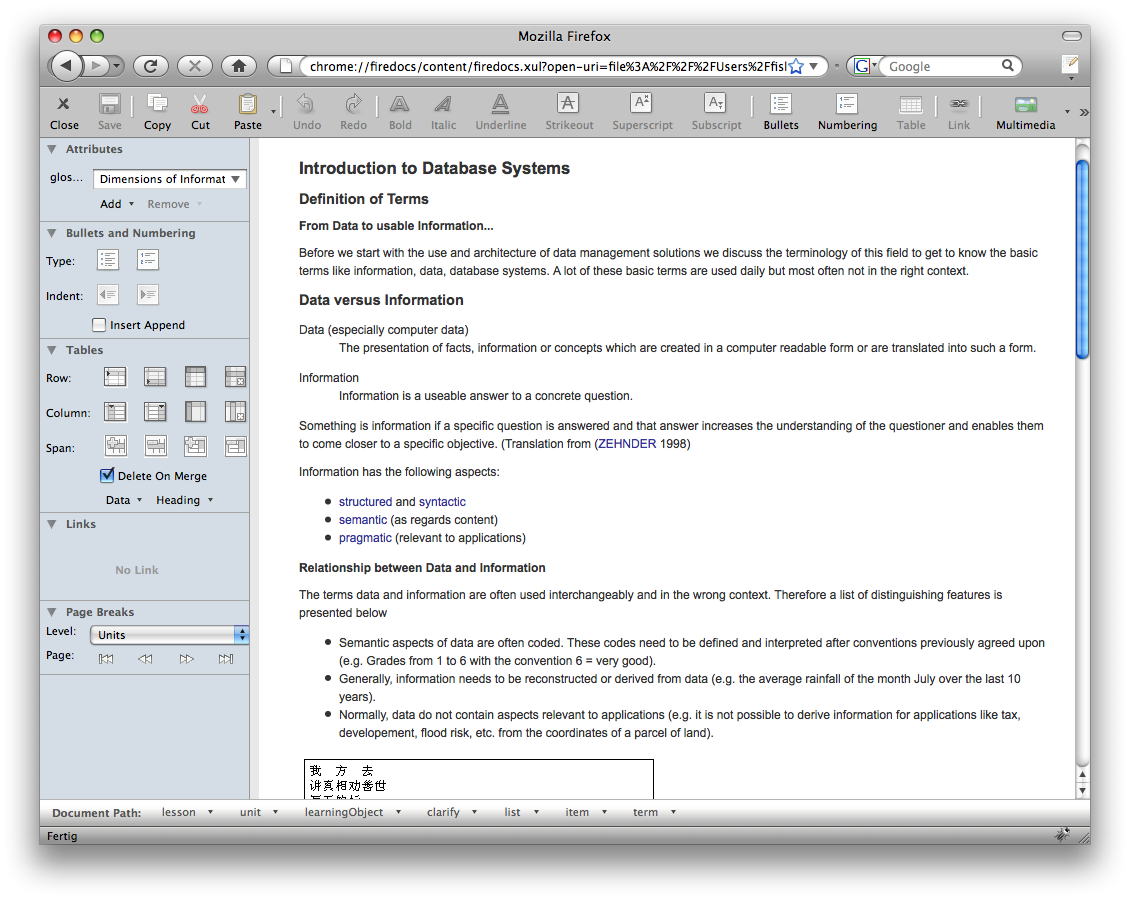The image size is (1130, 900).
Task: Collapse the Bullets and Numbering section
Action: pos(52,233)
